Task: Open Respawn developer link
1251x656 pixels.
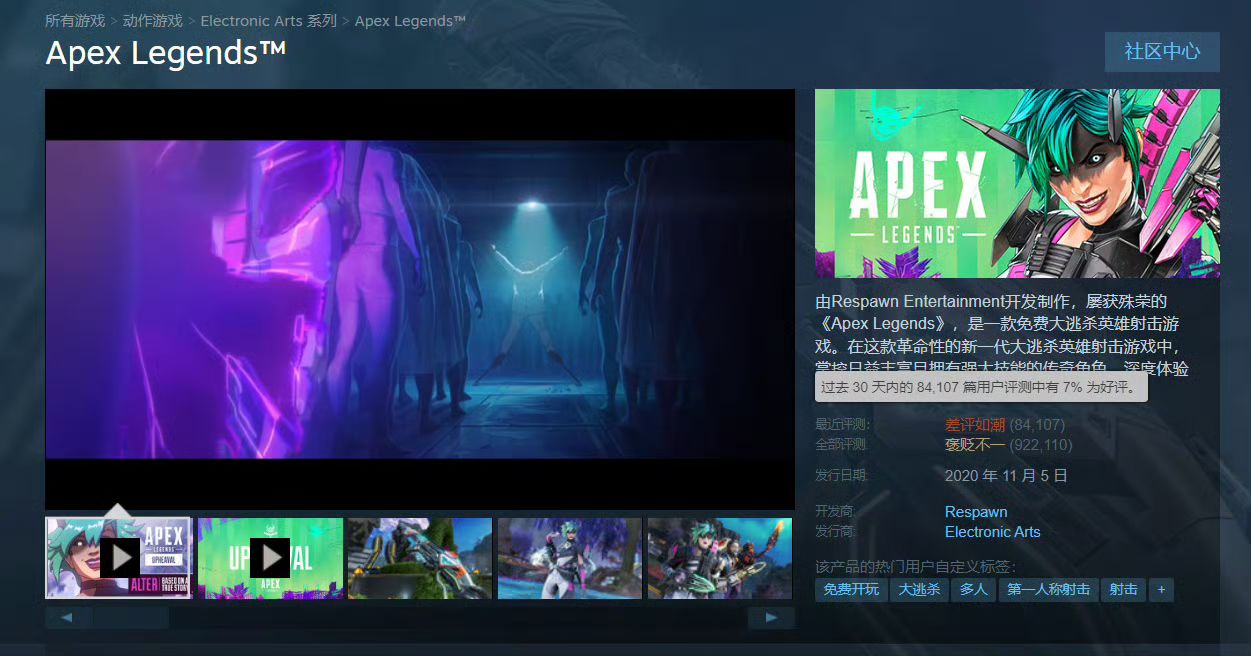Action: pyautogui.click(x=976, y=512)
